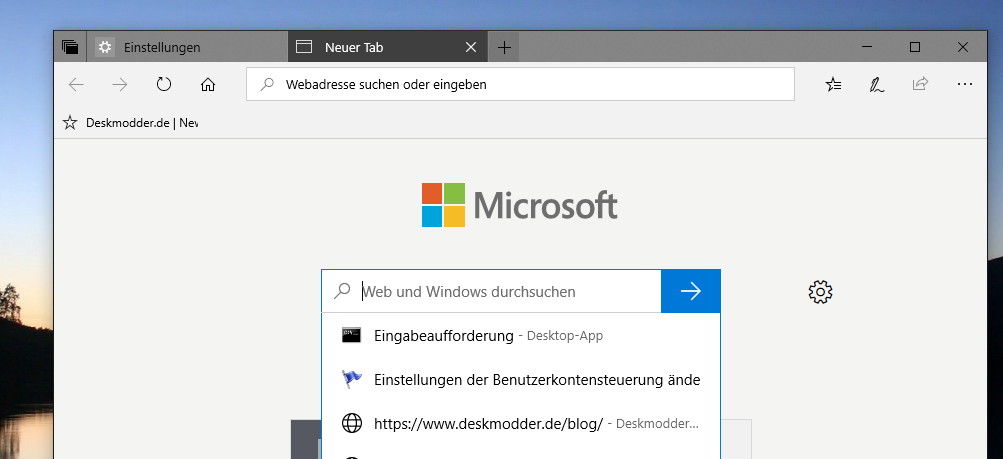Viewport: 1003px width, 459px height.
Task: Switch to the Neuer Tab tab
Action: pos(388,47)
